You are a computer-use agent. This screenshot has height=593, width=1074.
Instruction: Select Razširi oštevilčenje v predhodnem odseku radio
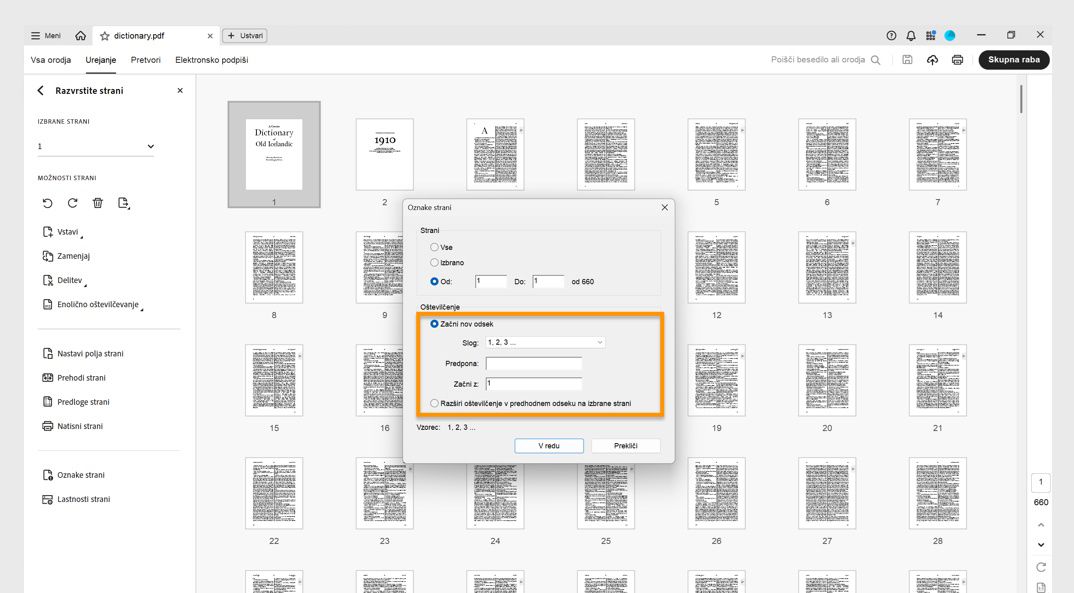[434, 403]
